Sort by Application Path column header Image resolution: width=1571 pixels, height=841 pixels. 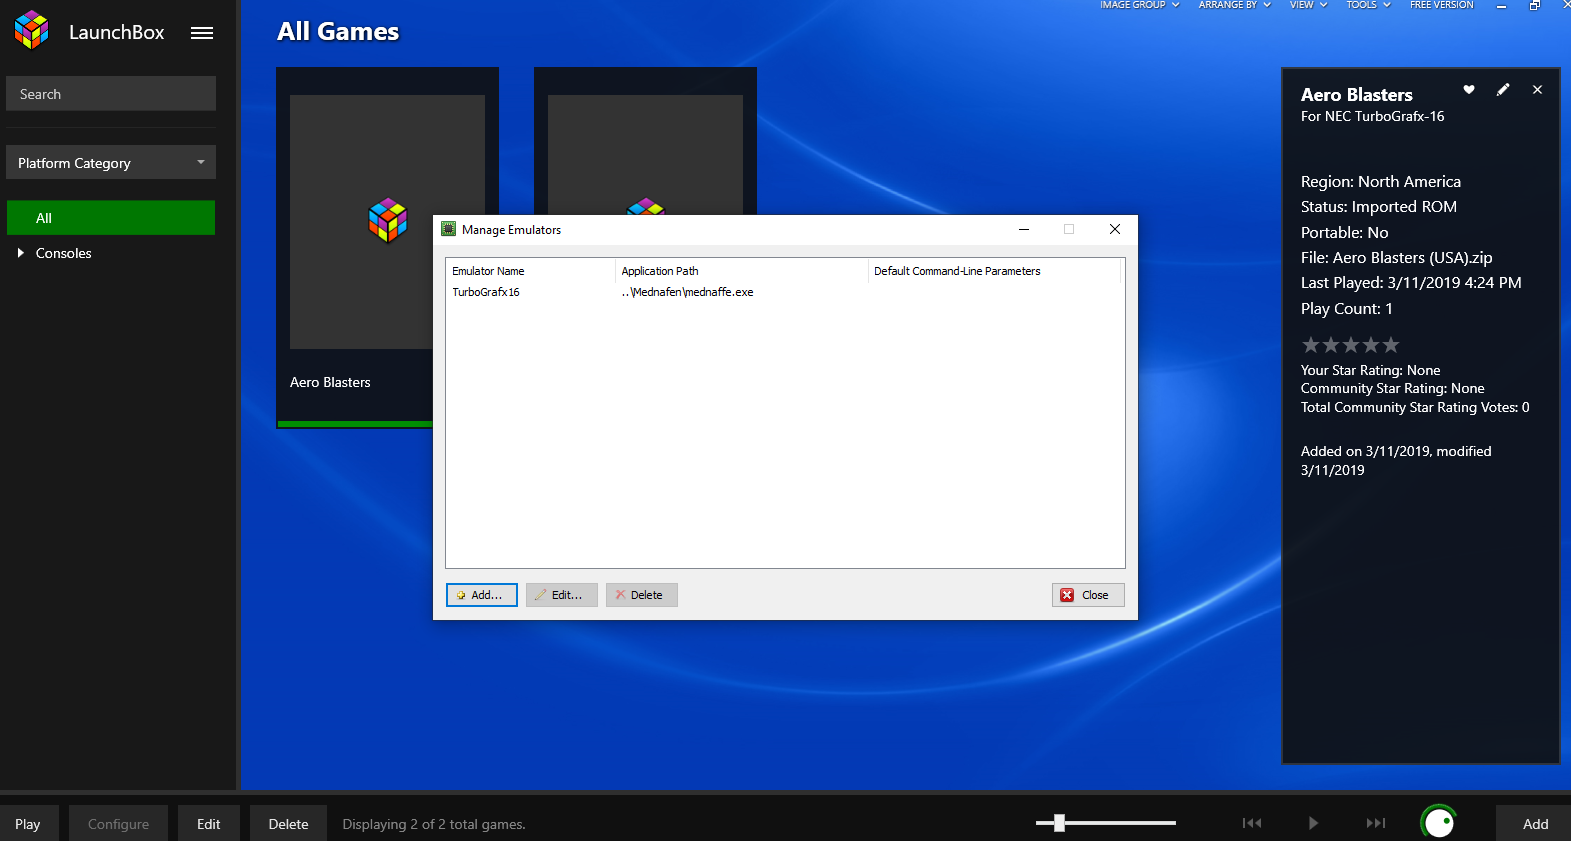741,271
